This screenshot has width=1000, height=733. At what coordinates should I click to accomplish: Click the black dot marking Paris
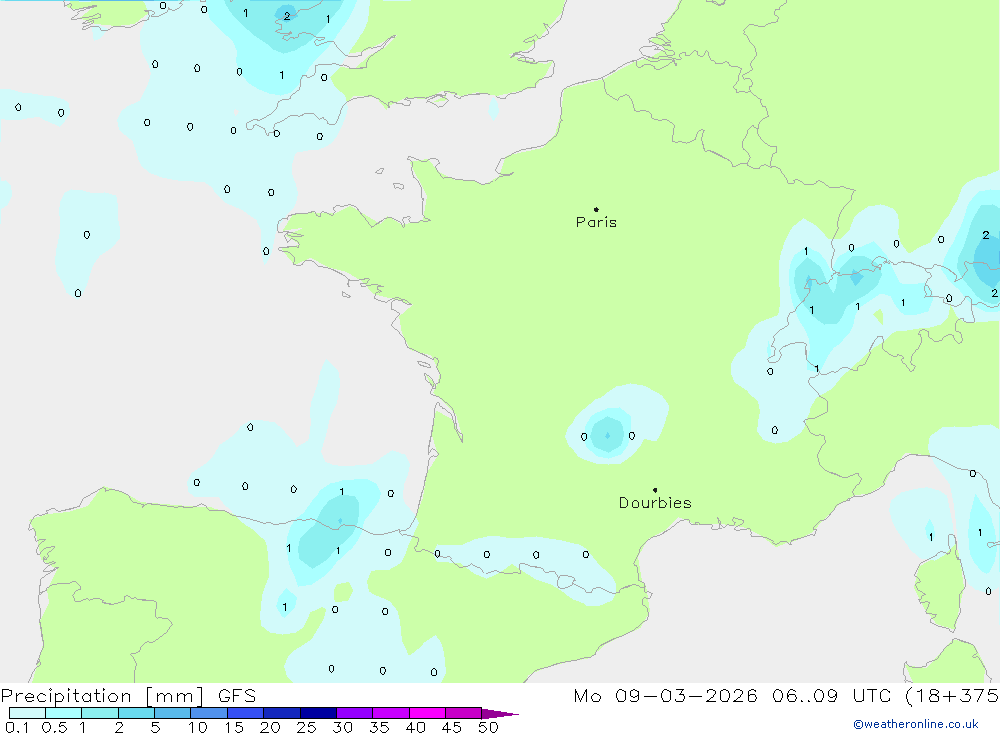point(596,209)
